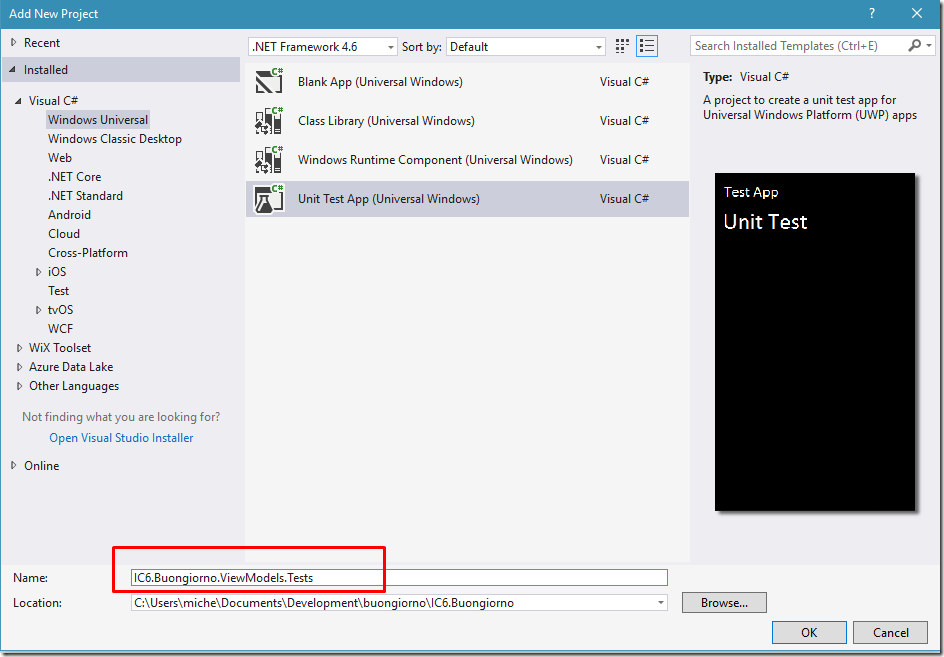Open the Location path dropdown
944x657 pixels.
click(x=660, y=603)
